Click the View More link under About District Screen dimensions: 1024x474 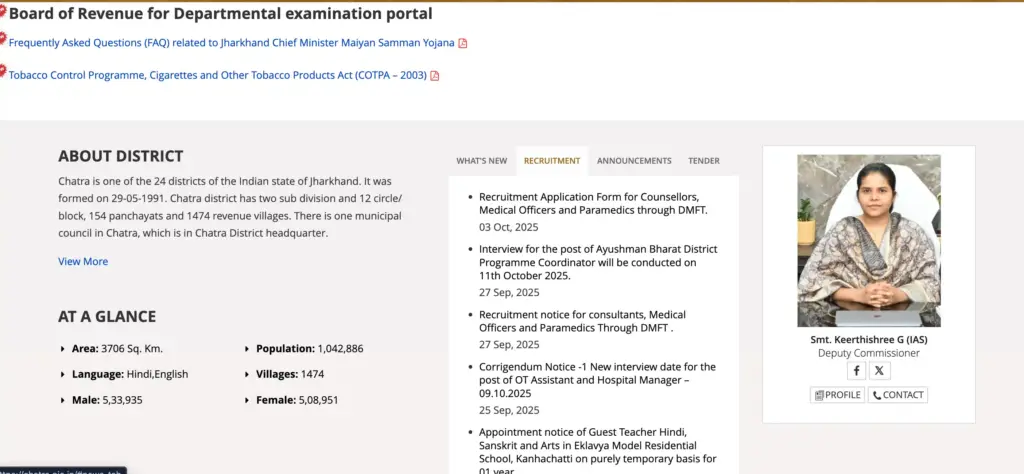coord(83,262)
